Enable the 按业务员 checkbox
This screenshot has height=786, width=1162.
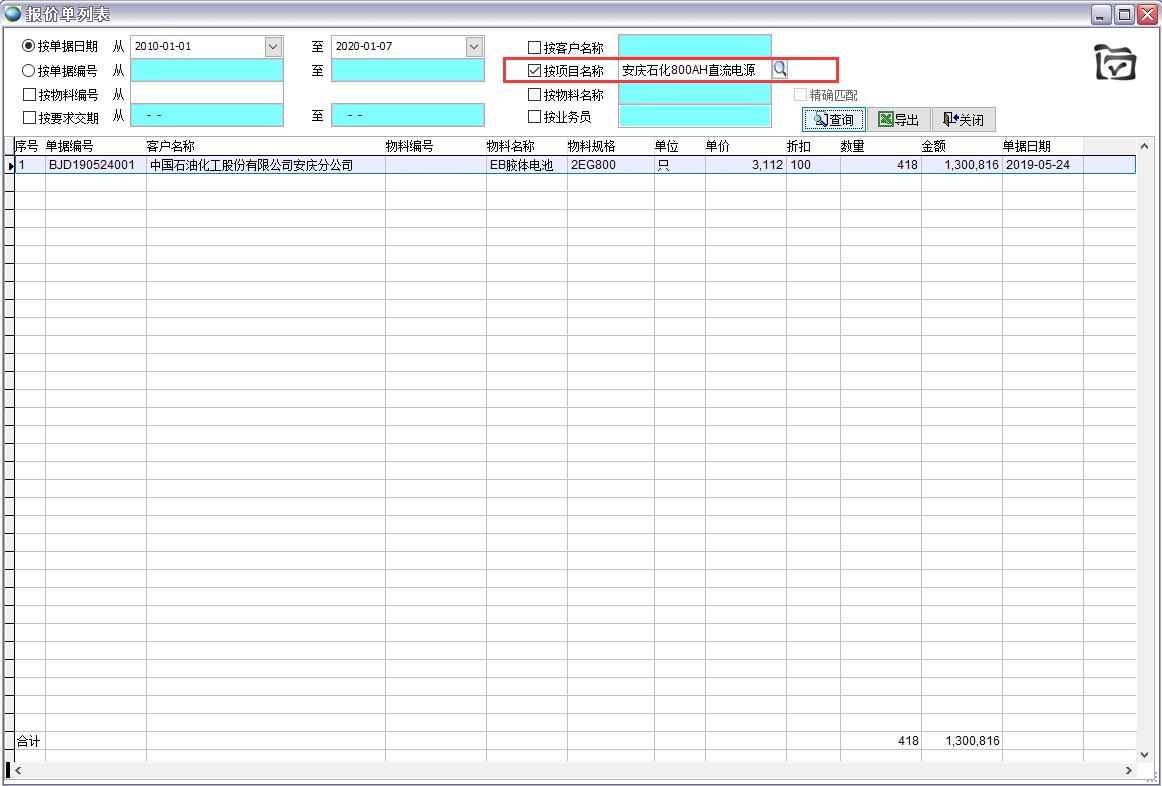coord(534,117)
